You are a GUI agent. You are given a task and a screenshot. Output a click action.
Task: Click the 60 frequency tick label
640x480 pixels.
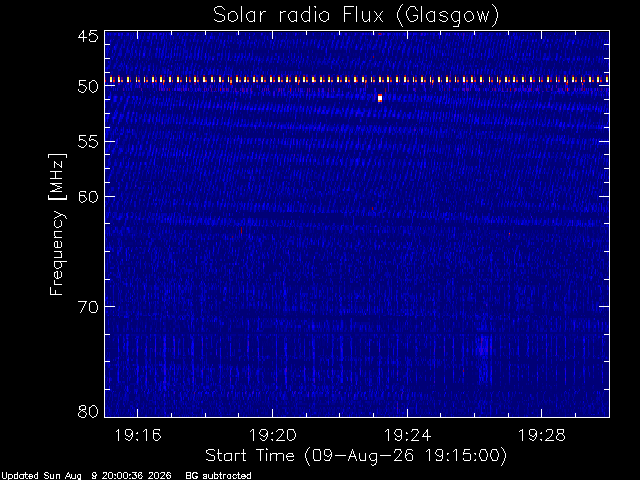pos(88,197)
